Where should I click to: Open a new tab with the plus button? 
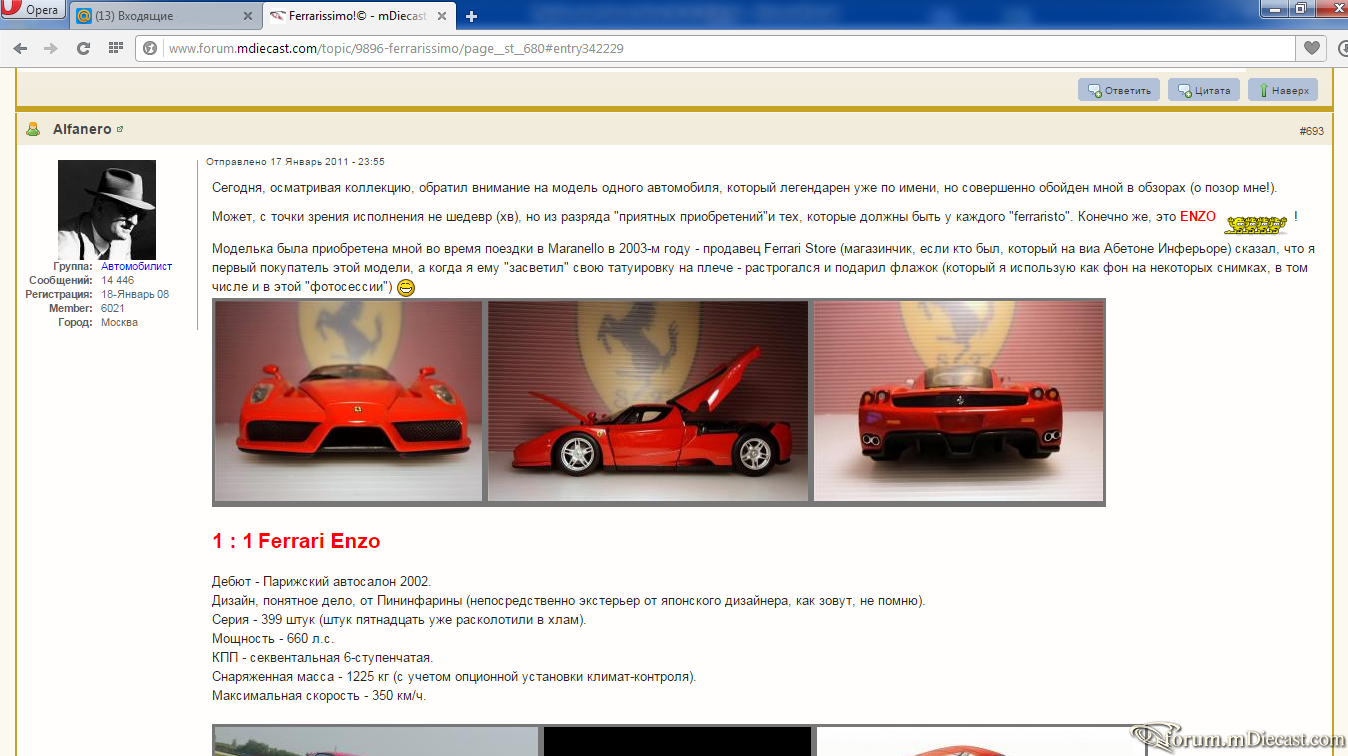[x=471, y=16]
